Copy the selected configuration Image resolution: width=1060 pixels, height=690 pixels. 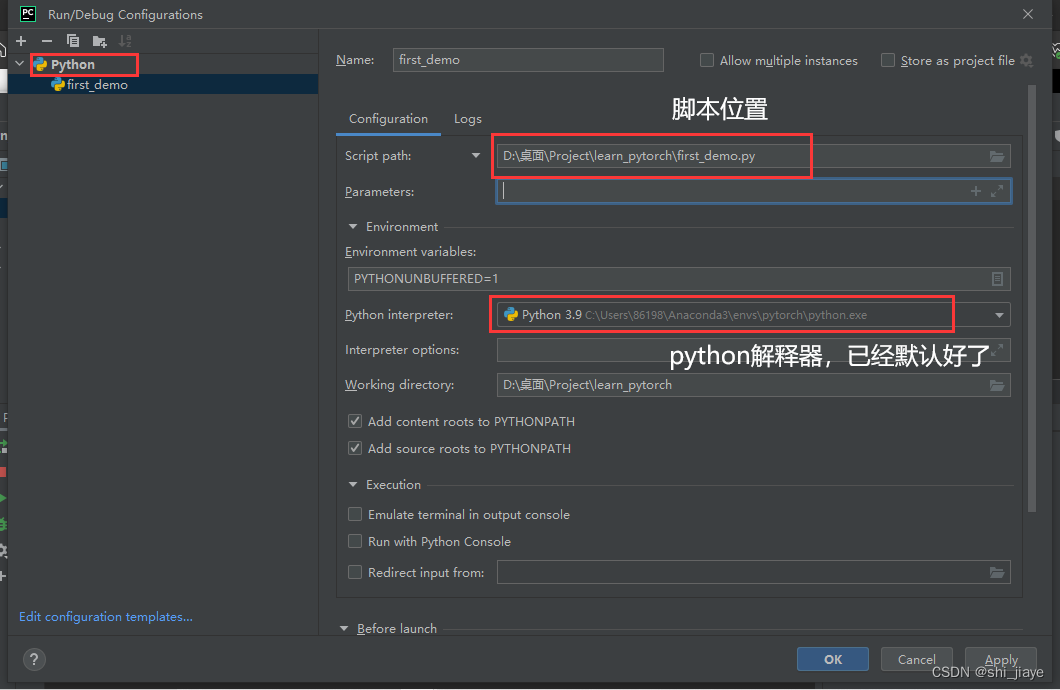72,41
